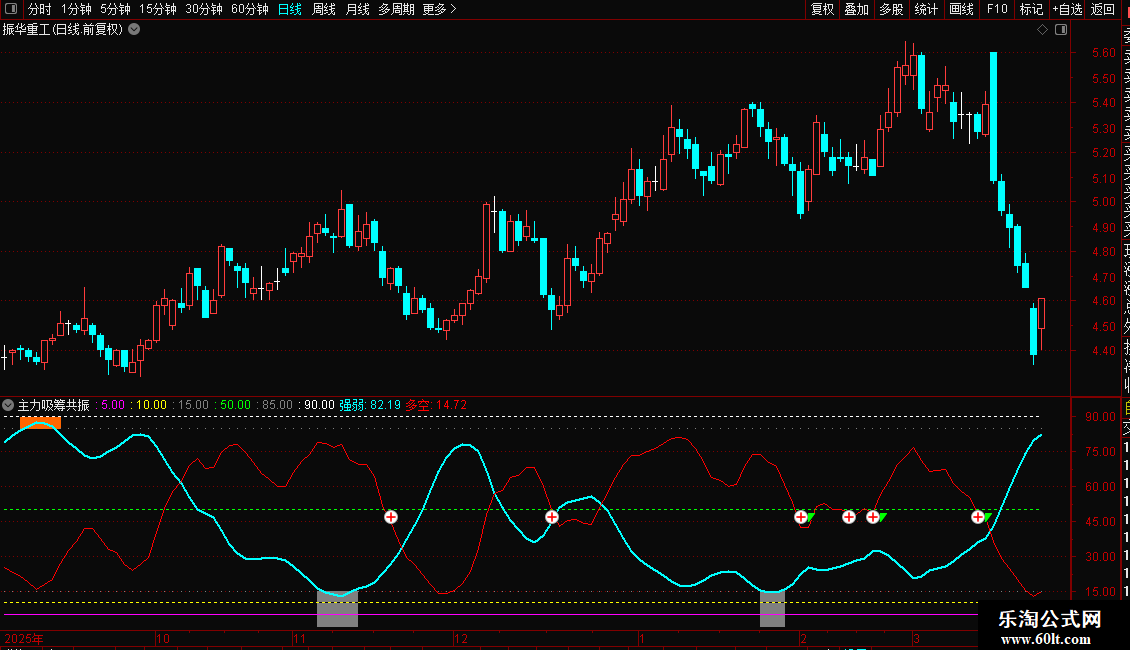The height and width of the screenshot is (650, 1130).
Task: Add stock with +自选 button
Action: click(x=1067, y=9)
